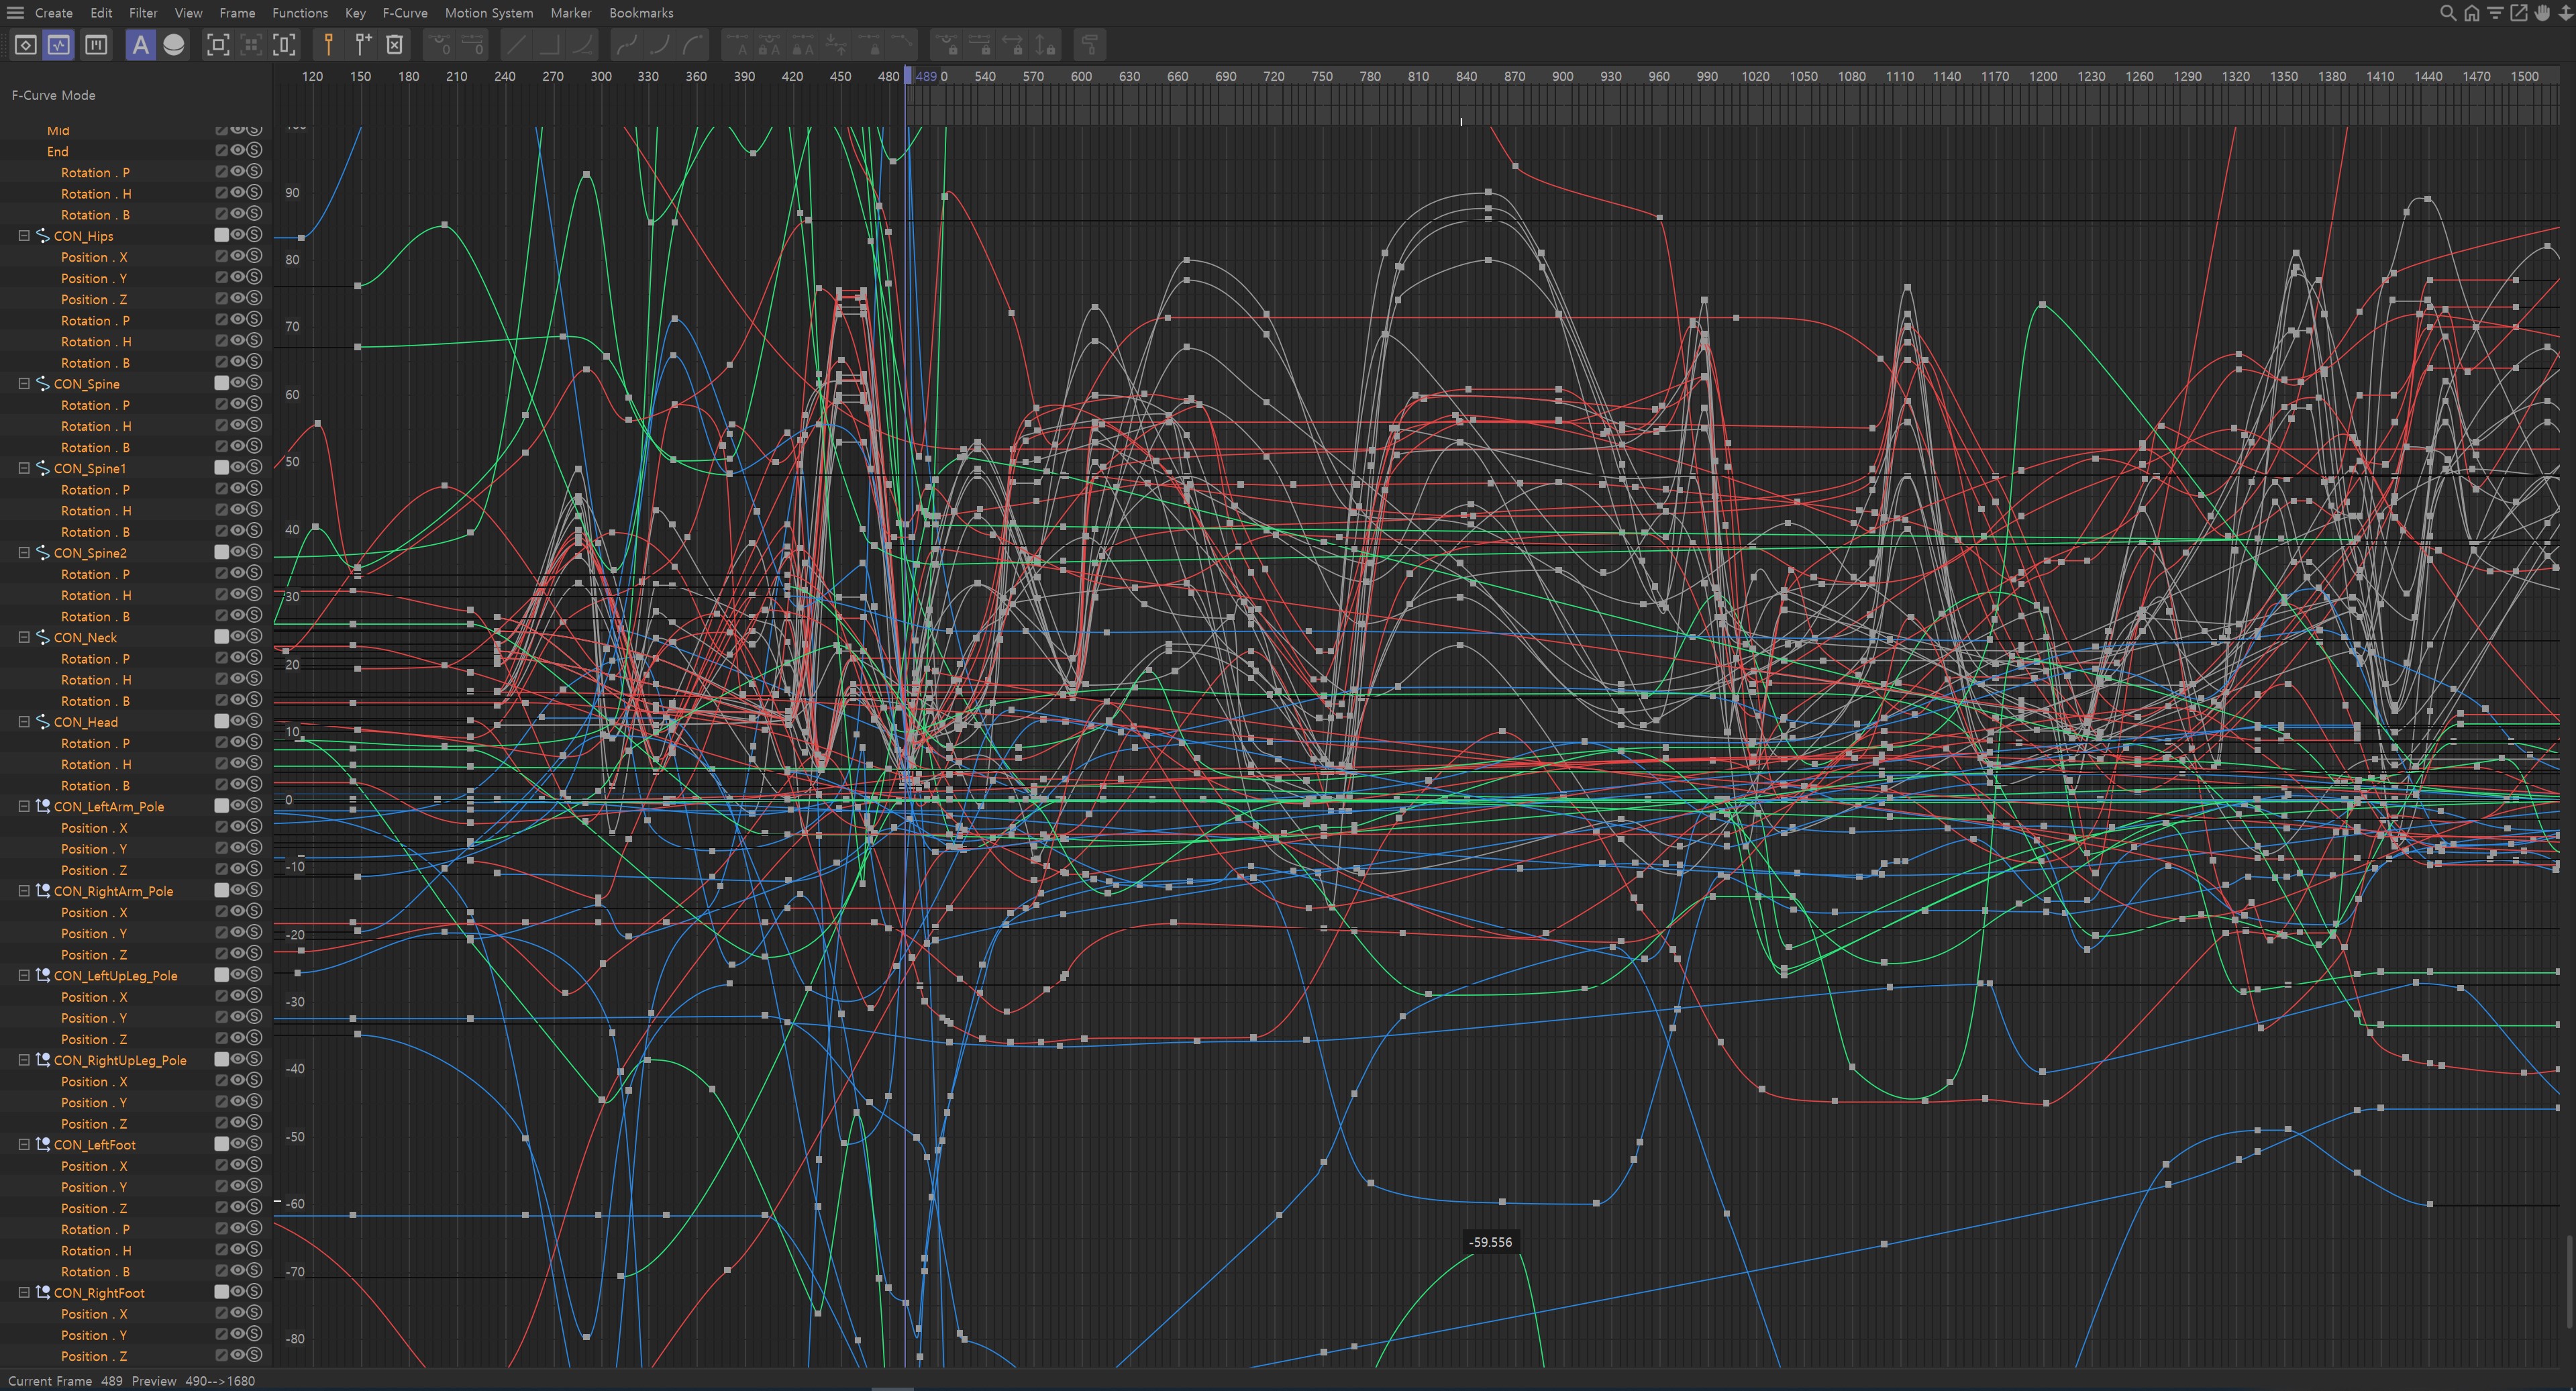Select Rotation . P under CON_Spine1
The height and width of the screenshot is (1391, 2576).
tap(95, 490)
